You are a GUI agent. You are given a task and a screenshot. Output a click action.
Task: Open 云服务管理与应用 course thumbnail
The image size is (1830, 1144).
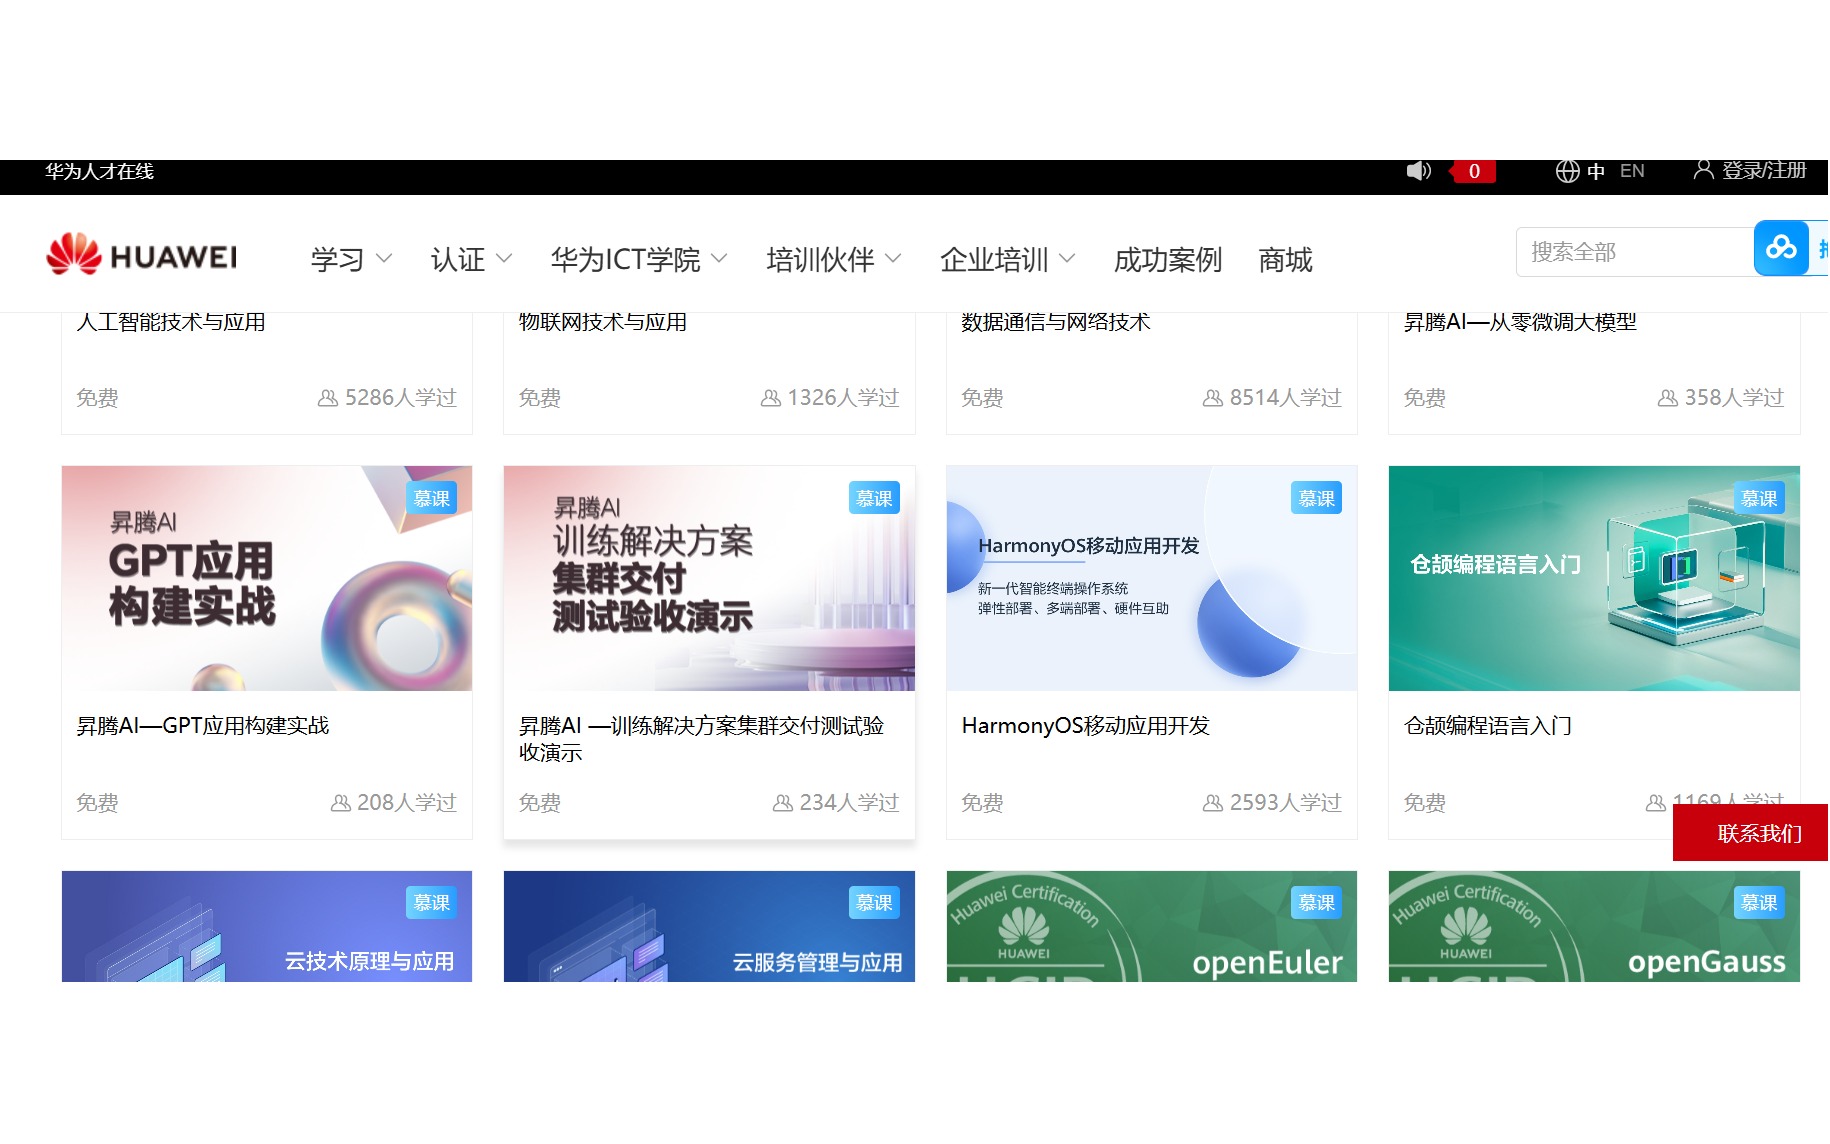[709, 926]
